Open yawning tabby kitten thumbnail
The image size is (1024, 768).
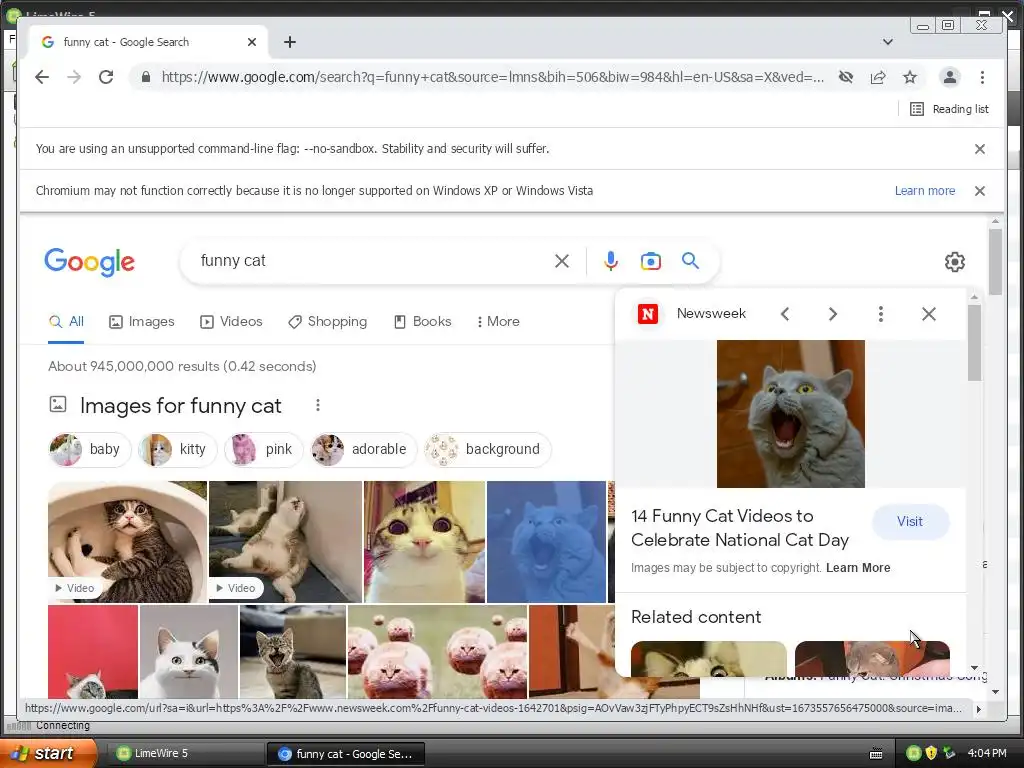click(293, 652)
